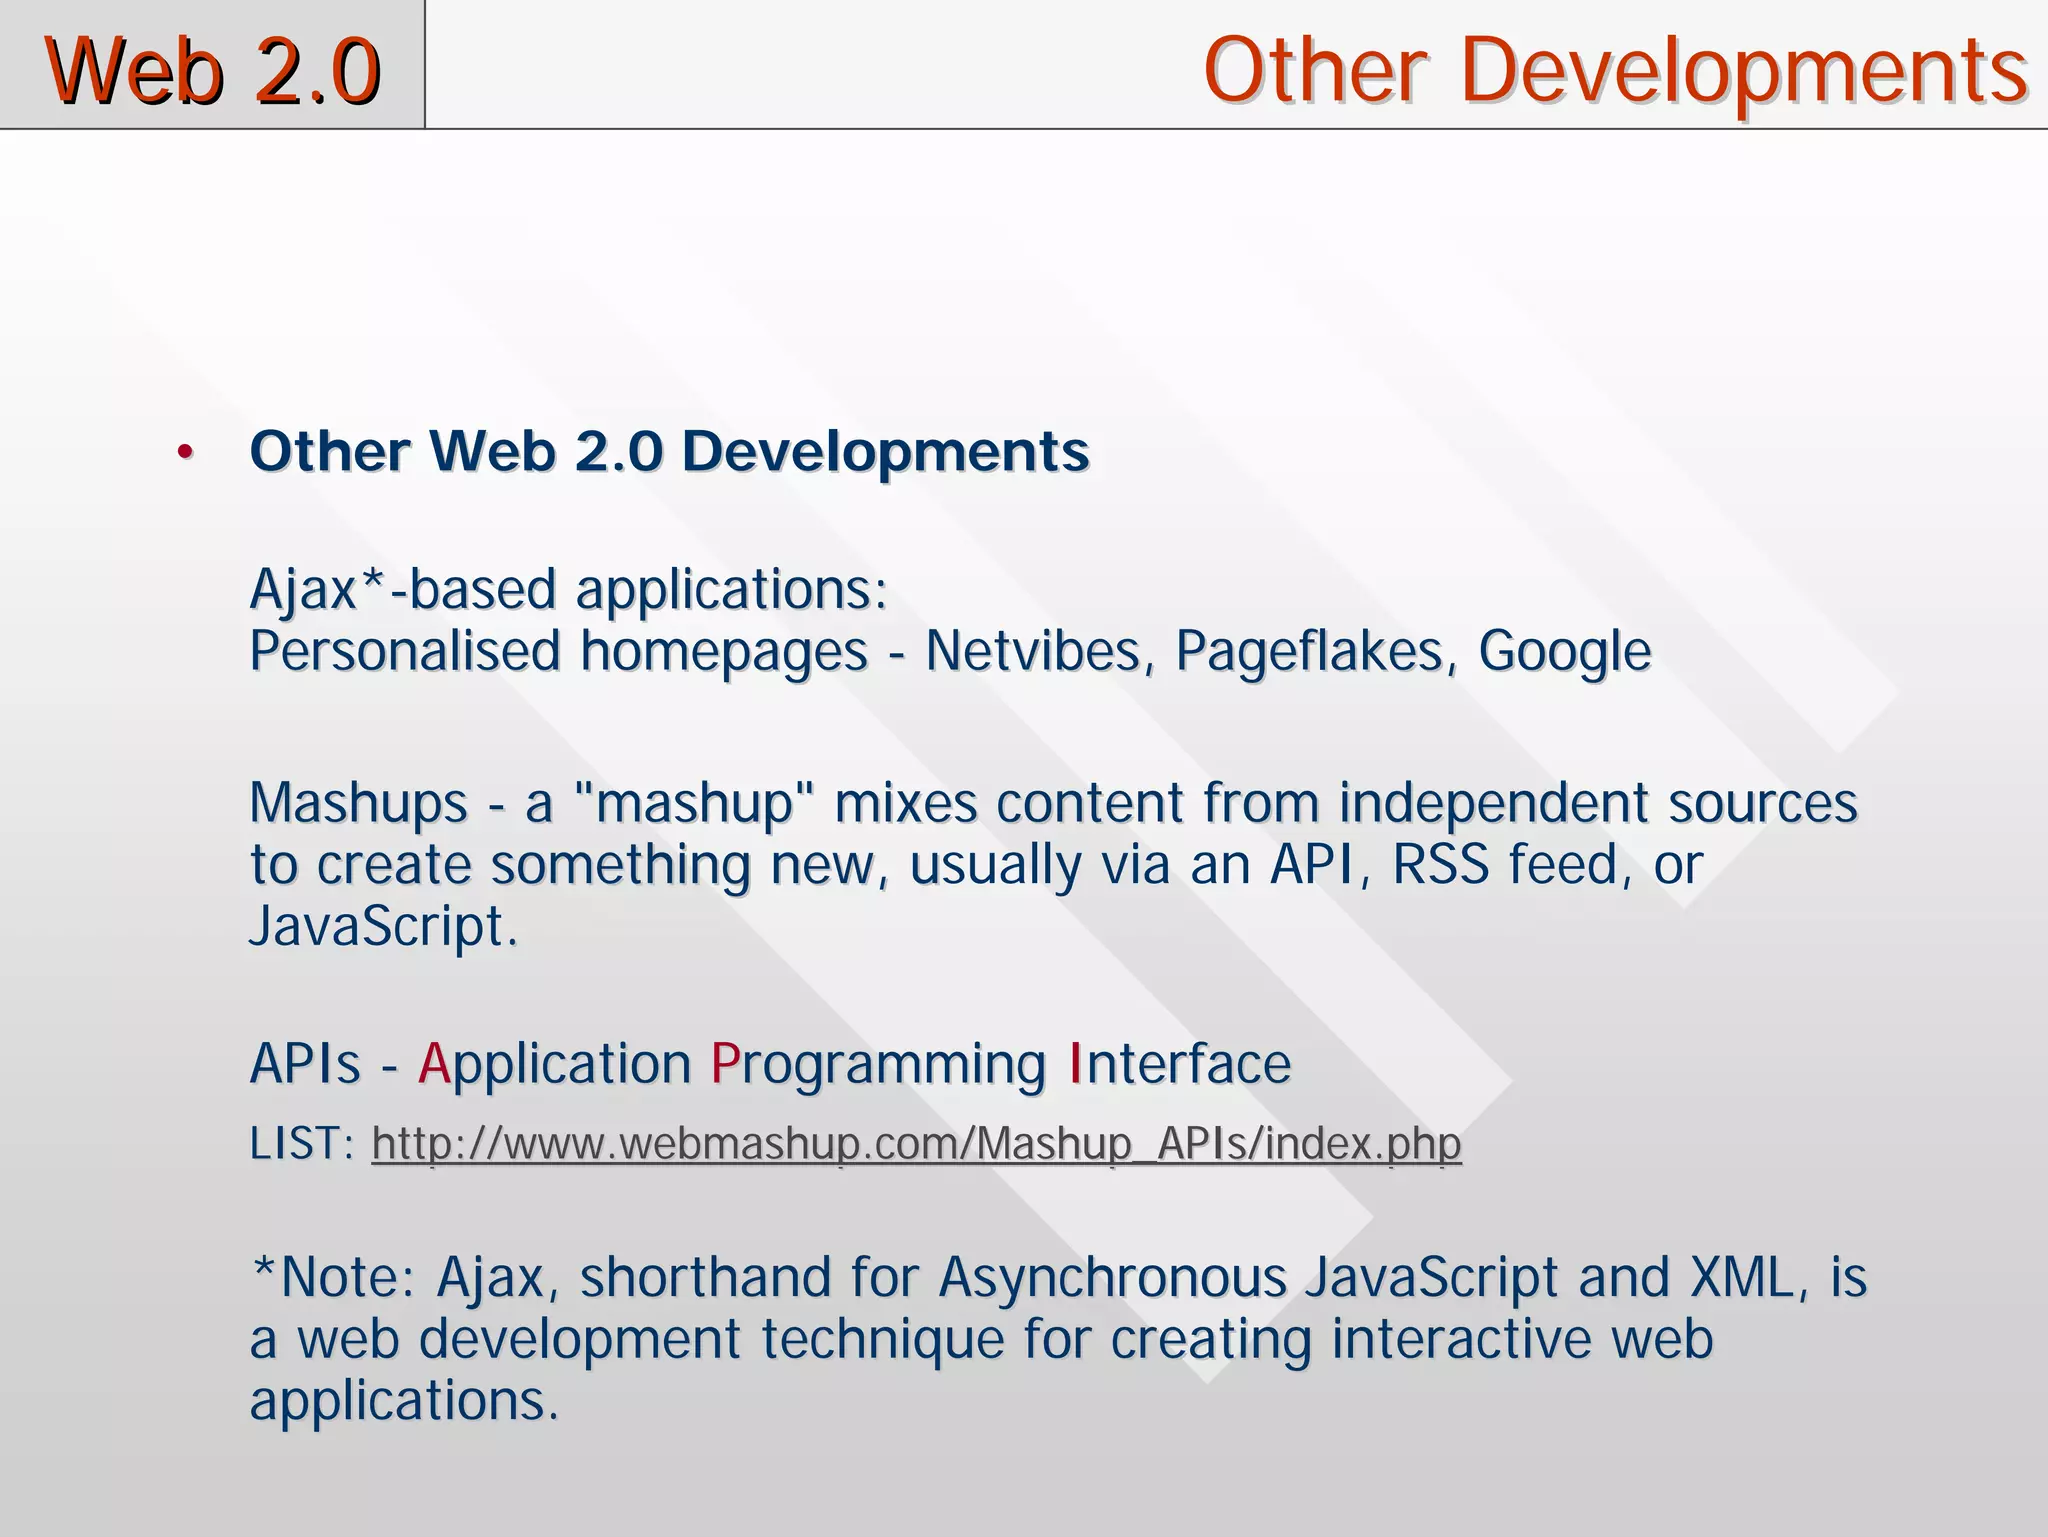
Task: Click the red 'A' in Application
Action: coord(433,1064)
